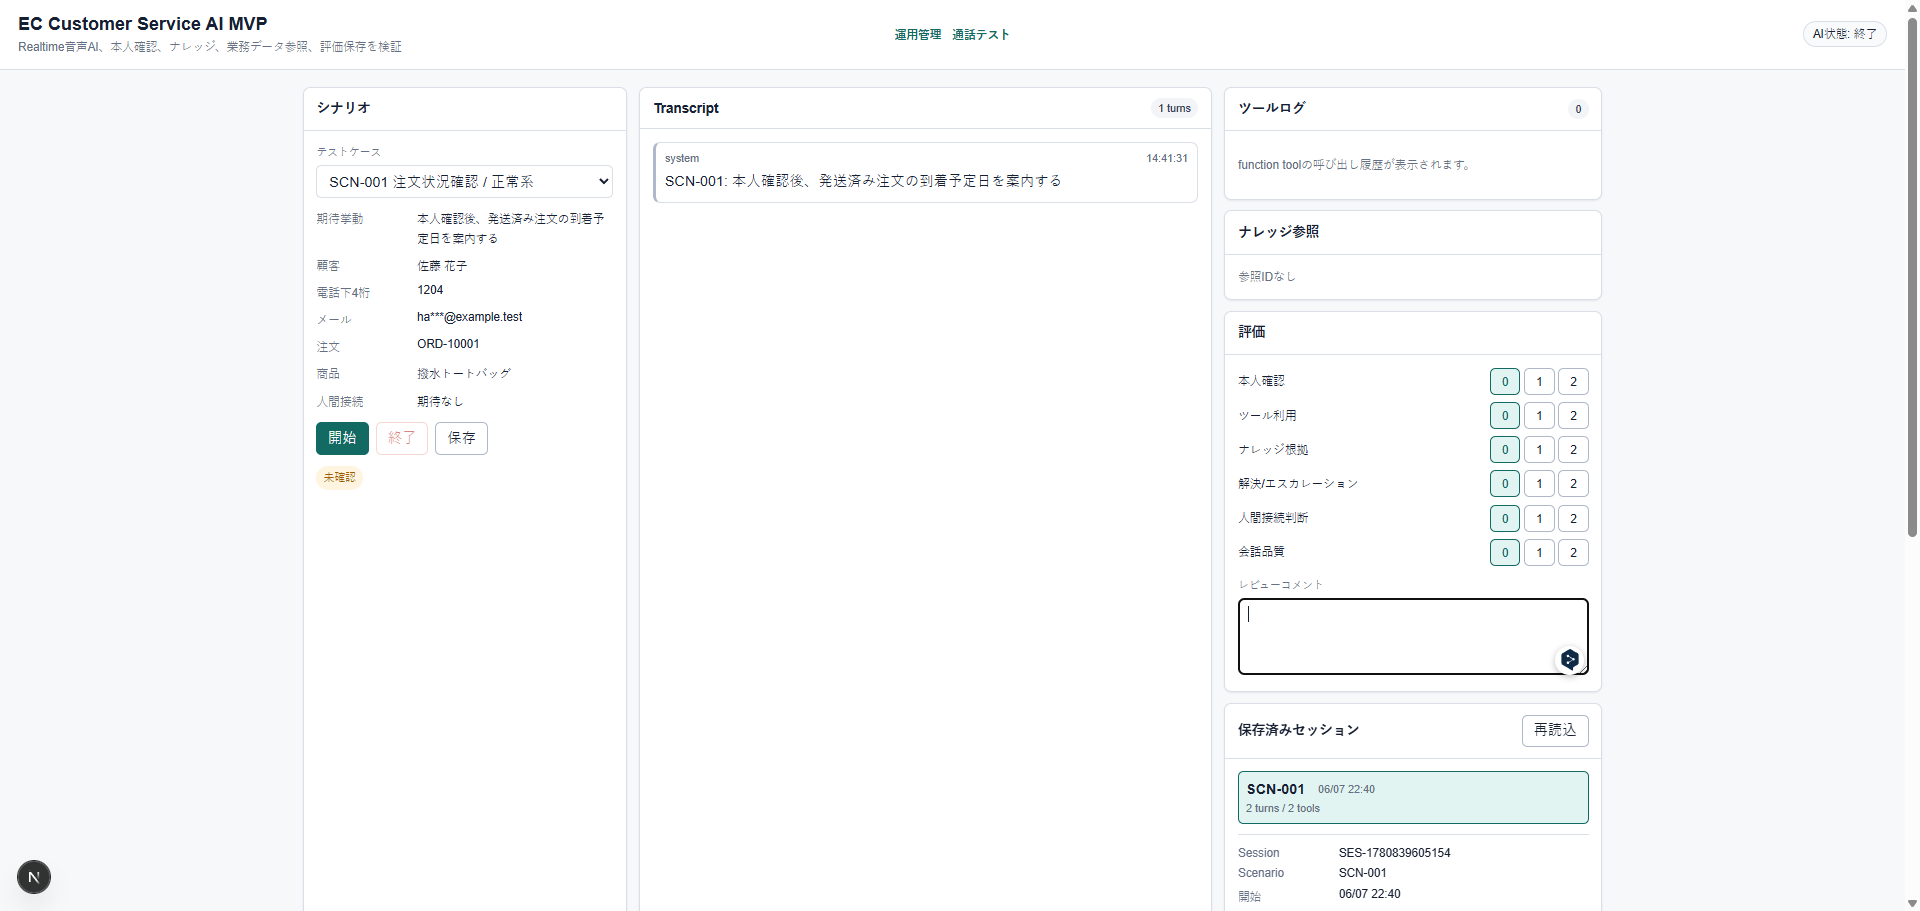Click inside the レビューコメント text area
1920x911 pixels.
tap(1413, 636)
